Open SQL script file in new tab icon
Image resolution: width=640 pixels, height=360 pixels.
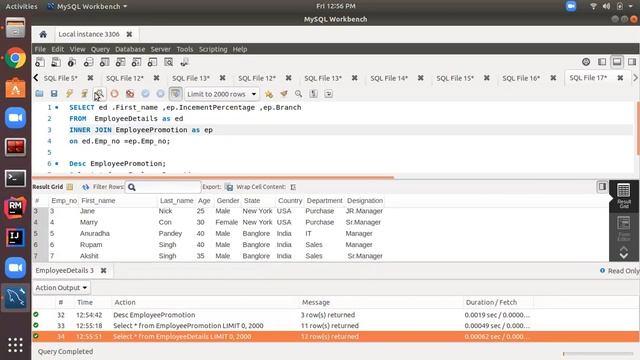coord(56,62)
